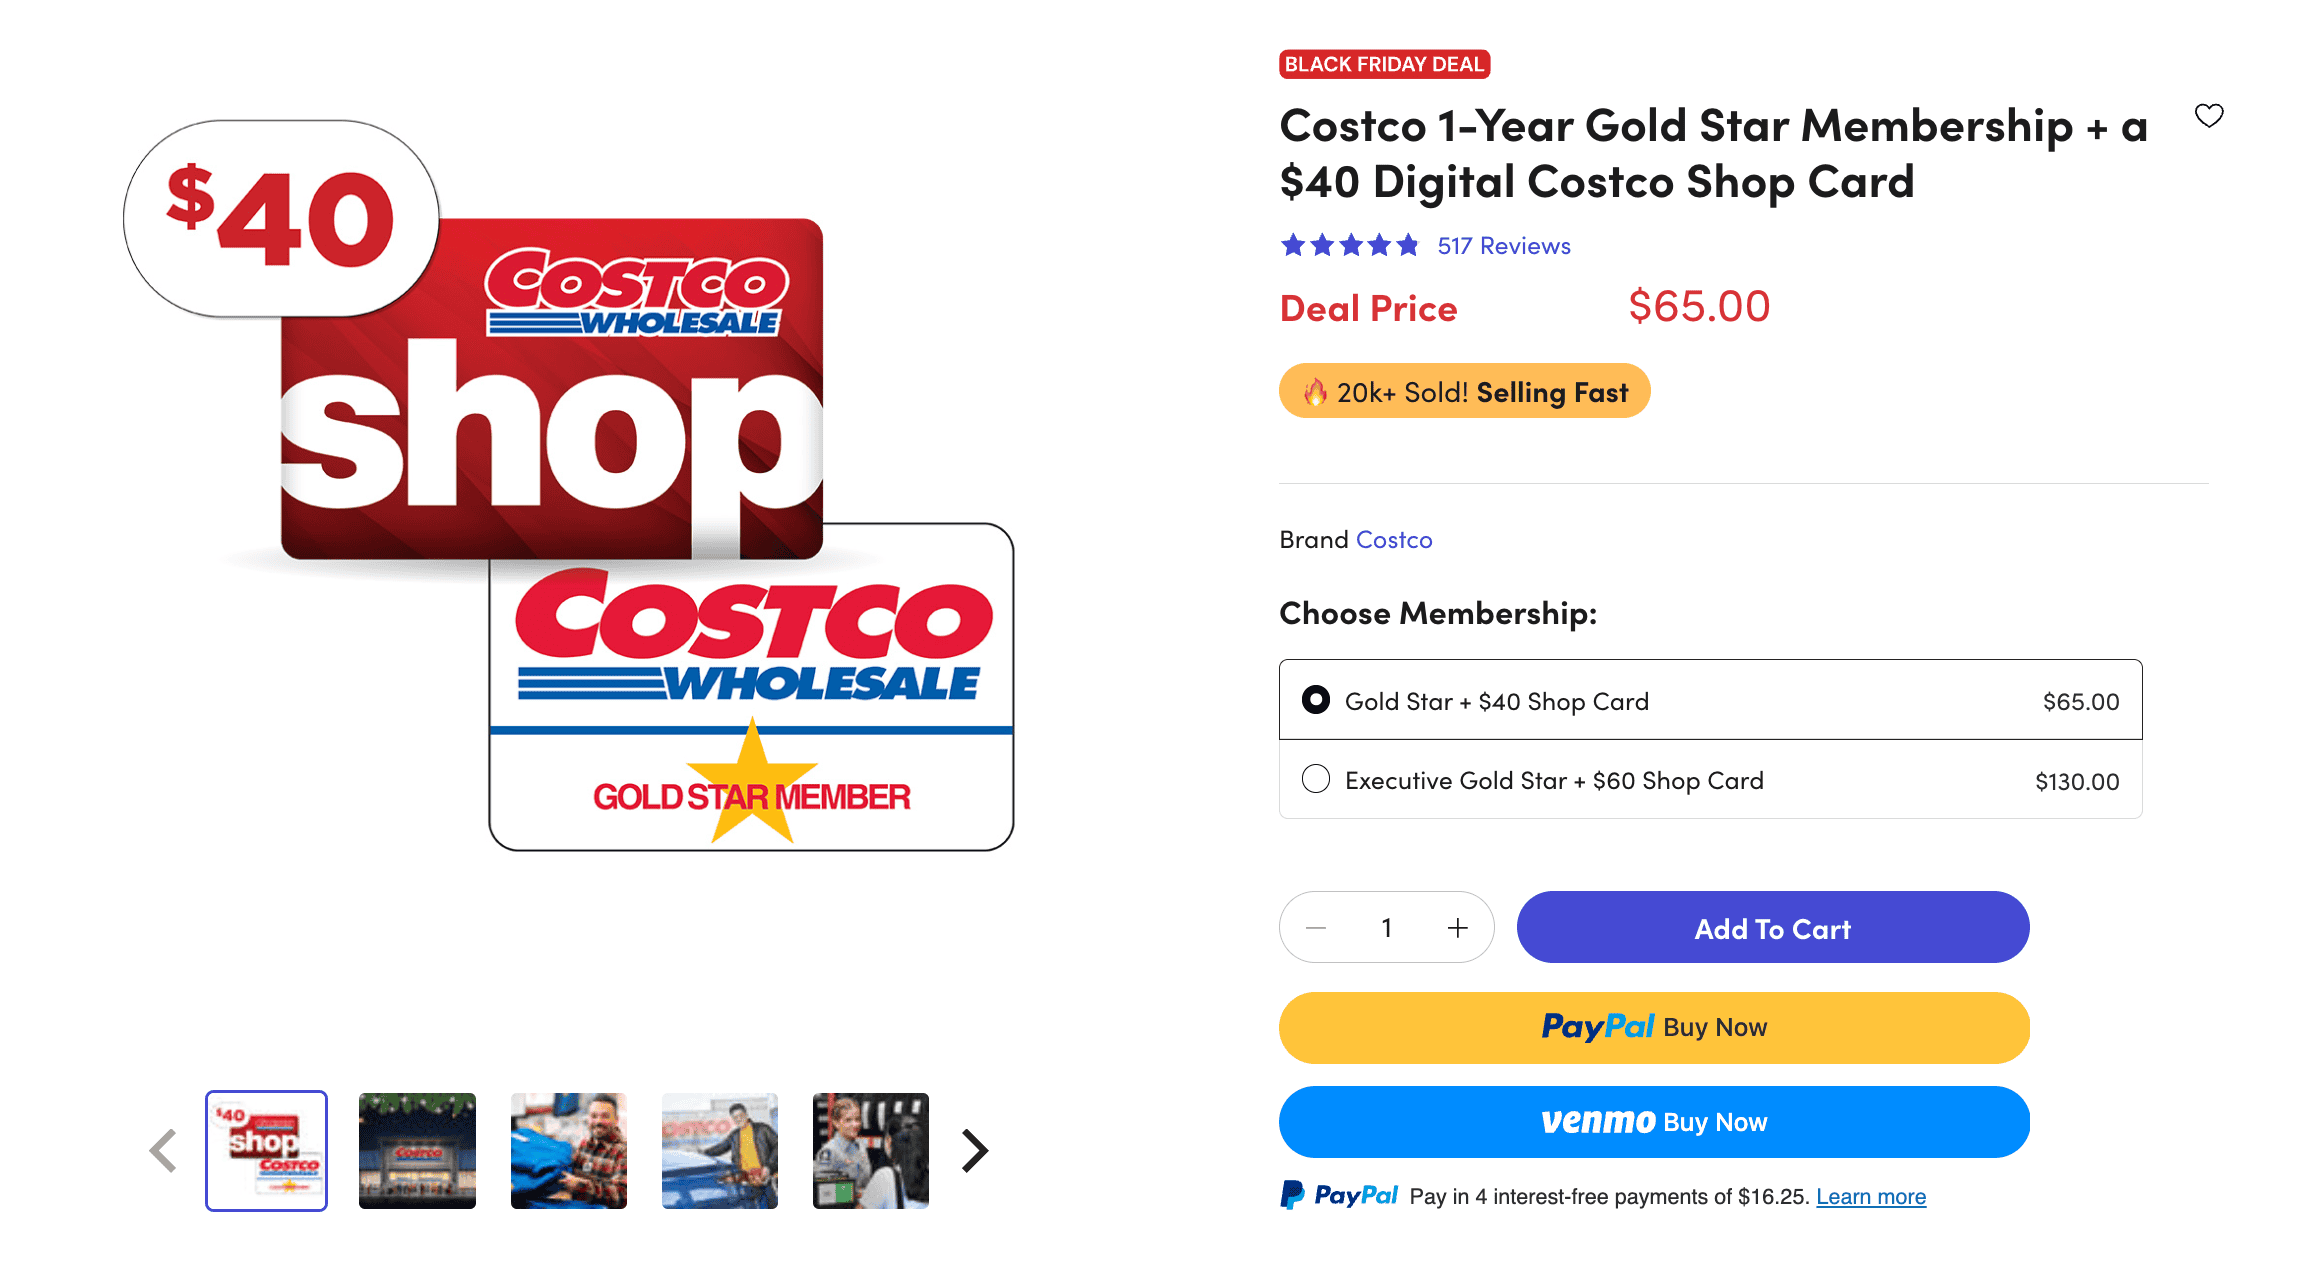Select the Executive Gold Star + $60 Shop Card option

pos(1317,779)
